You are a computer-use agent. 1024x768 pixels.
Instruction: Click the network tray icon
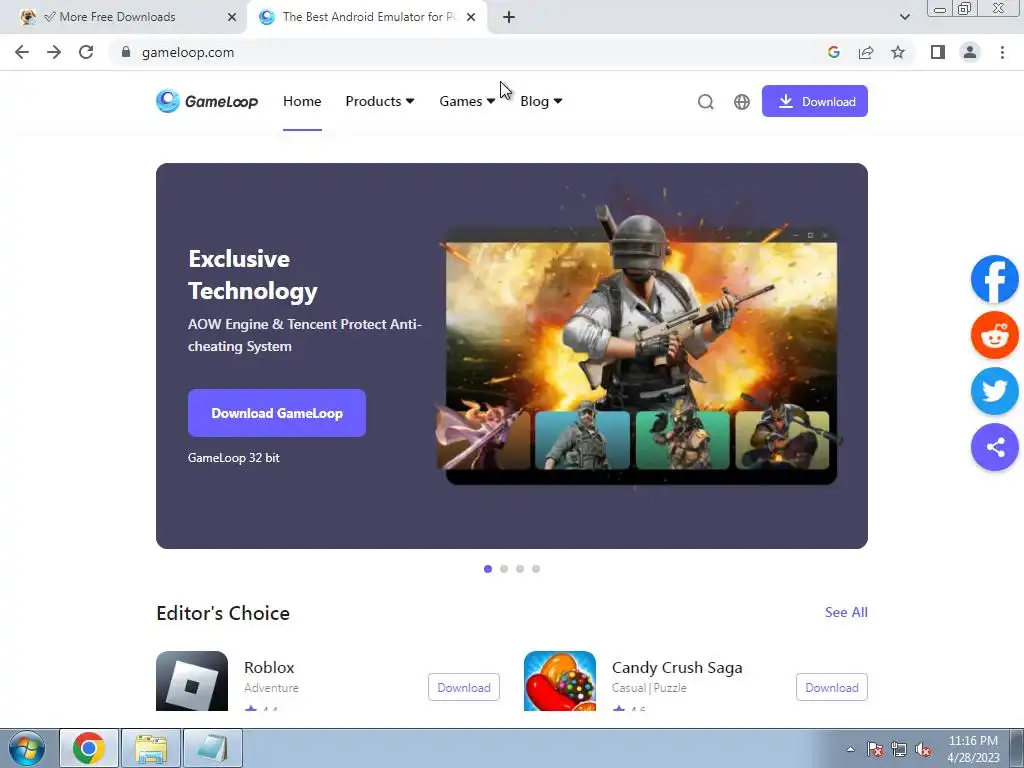click(x=899, y=750)
